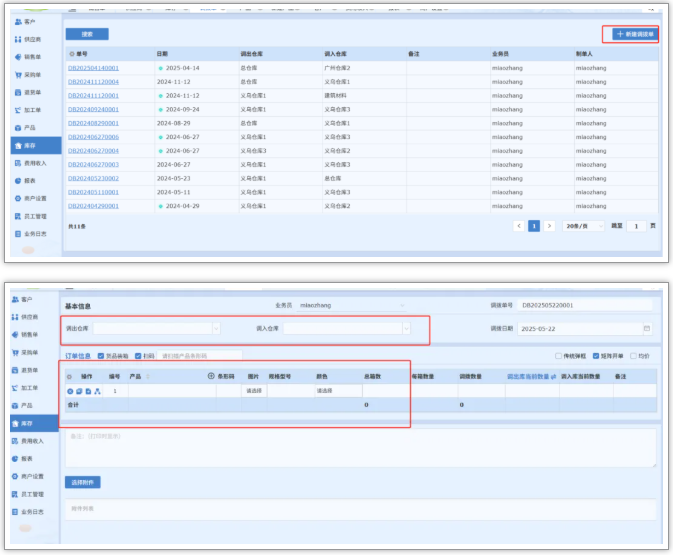The width and height of the screenshot is (673, 555).
Task: Go to the previous page arrow
Action: (x=519, y=226)
